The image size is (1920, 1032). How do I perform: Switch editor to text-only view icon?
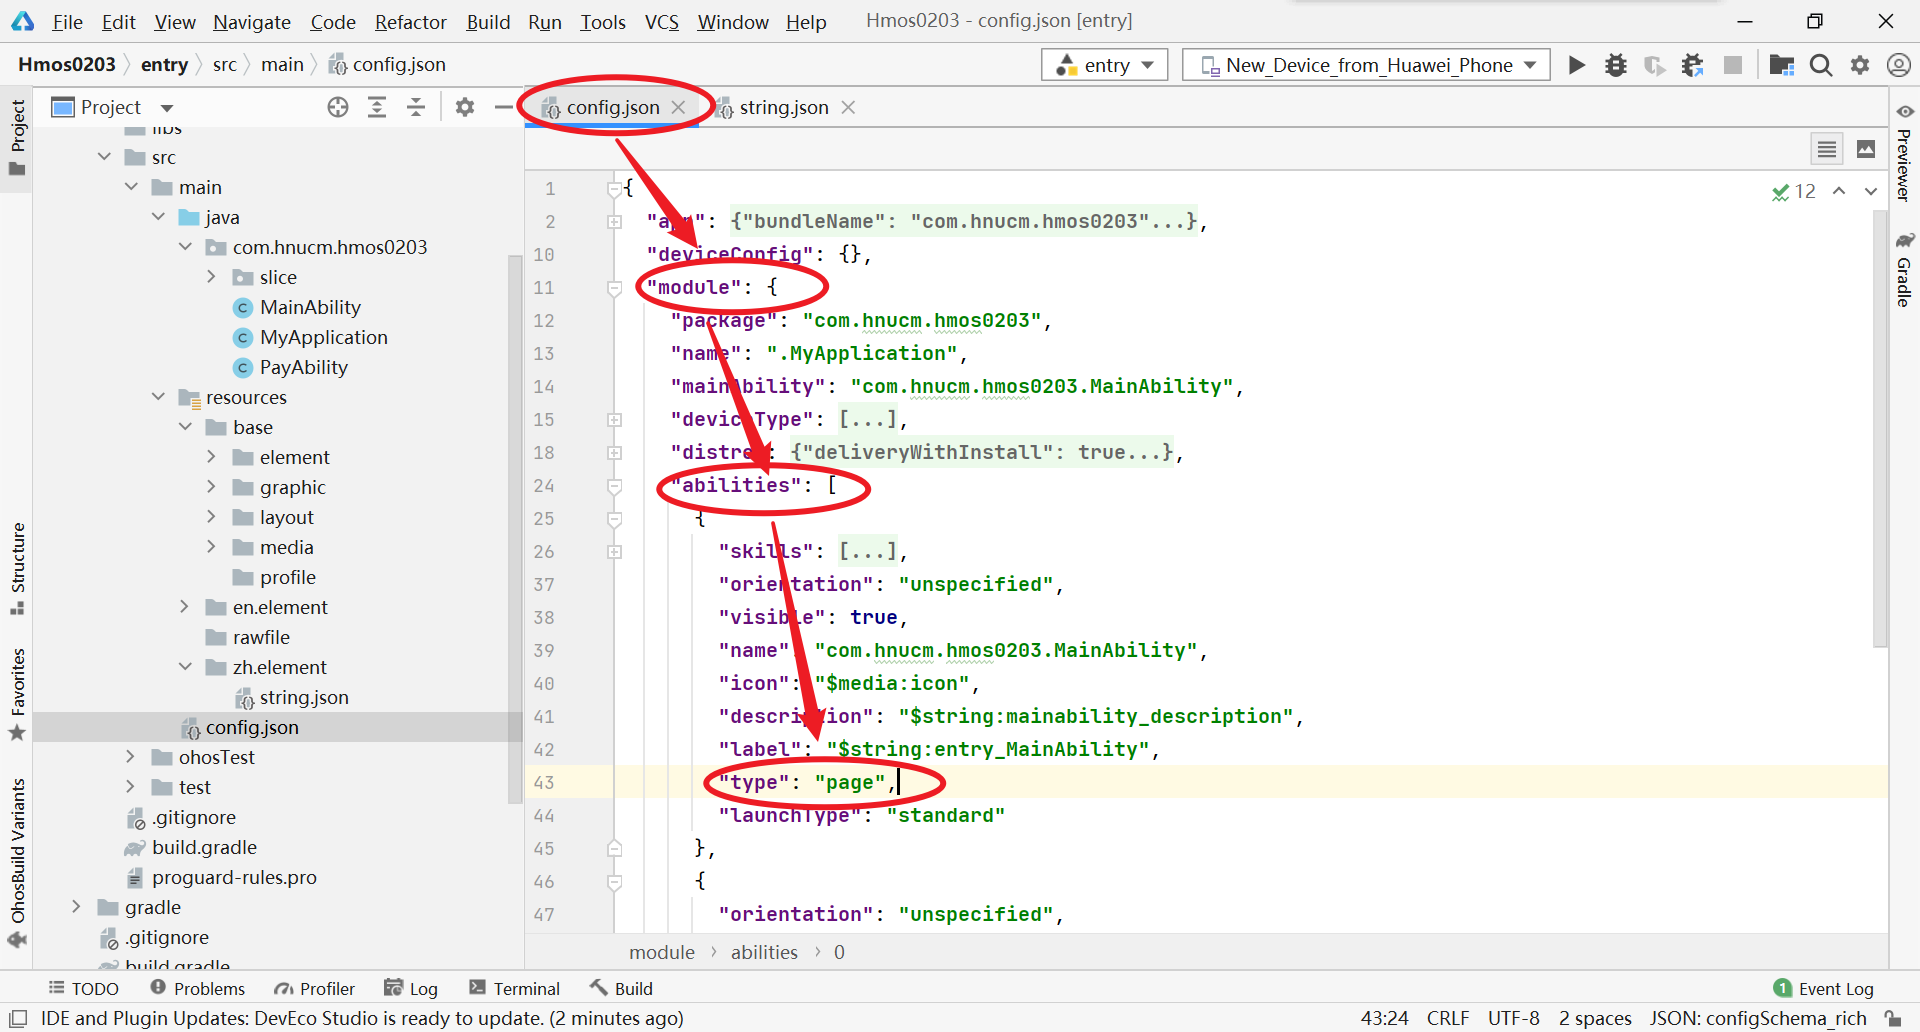coord(1827,149)
